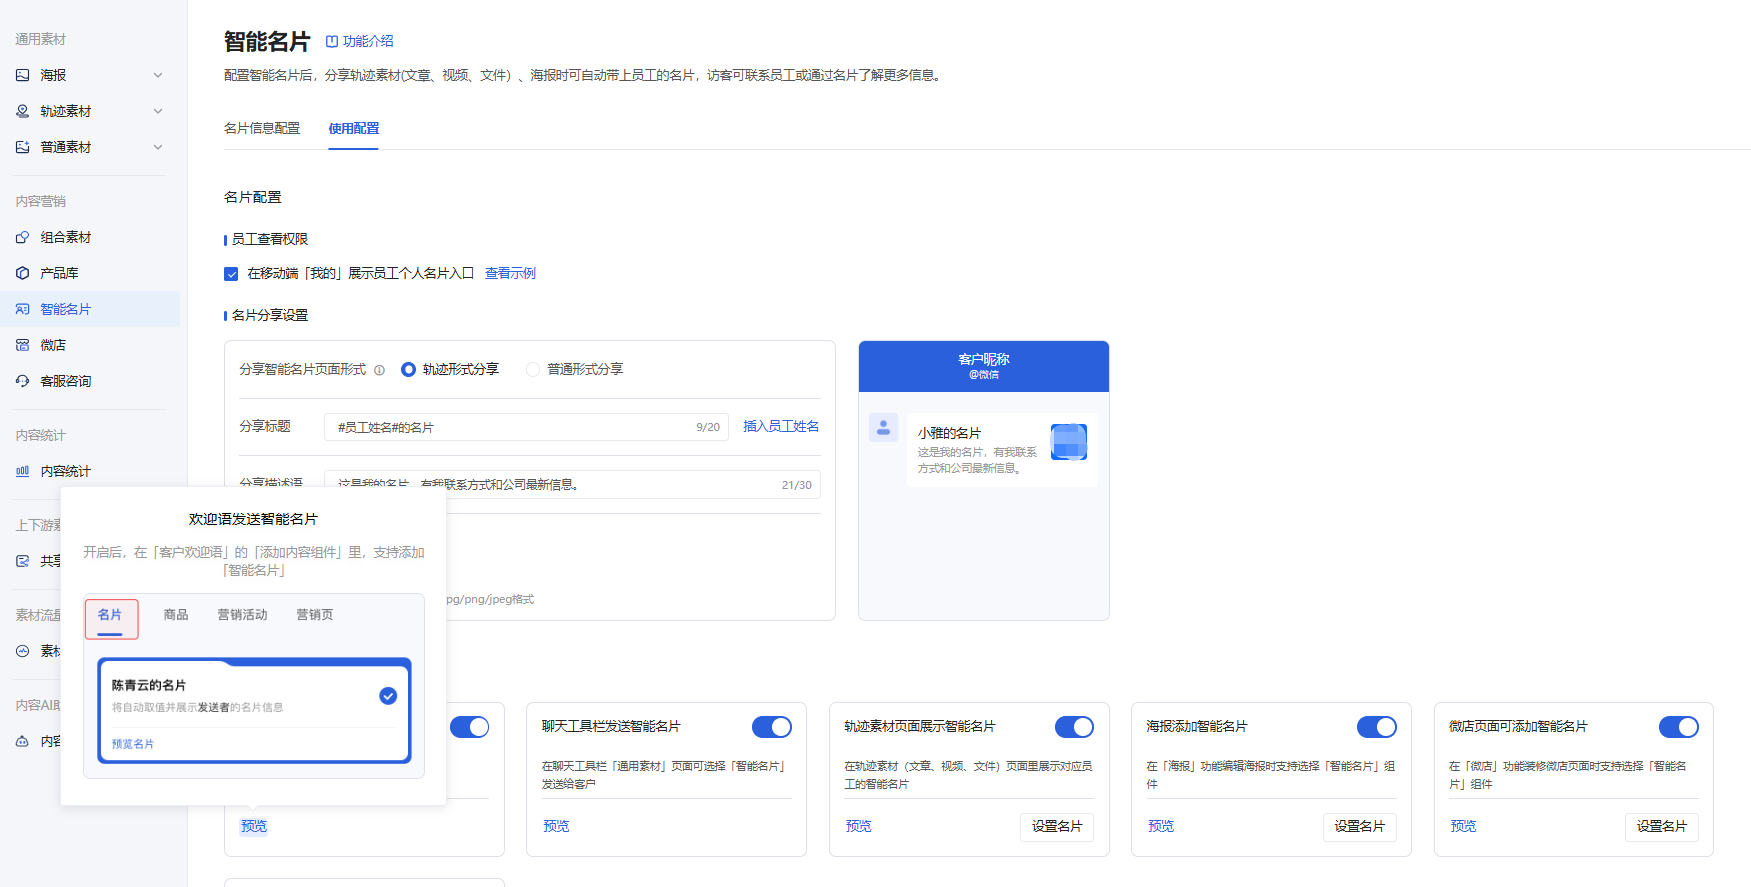Click the info icon beside 分享智能名片页面形式
Viewport: 1751px width, 887px height.
pos(379,370)
